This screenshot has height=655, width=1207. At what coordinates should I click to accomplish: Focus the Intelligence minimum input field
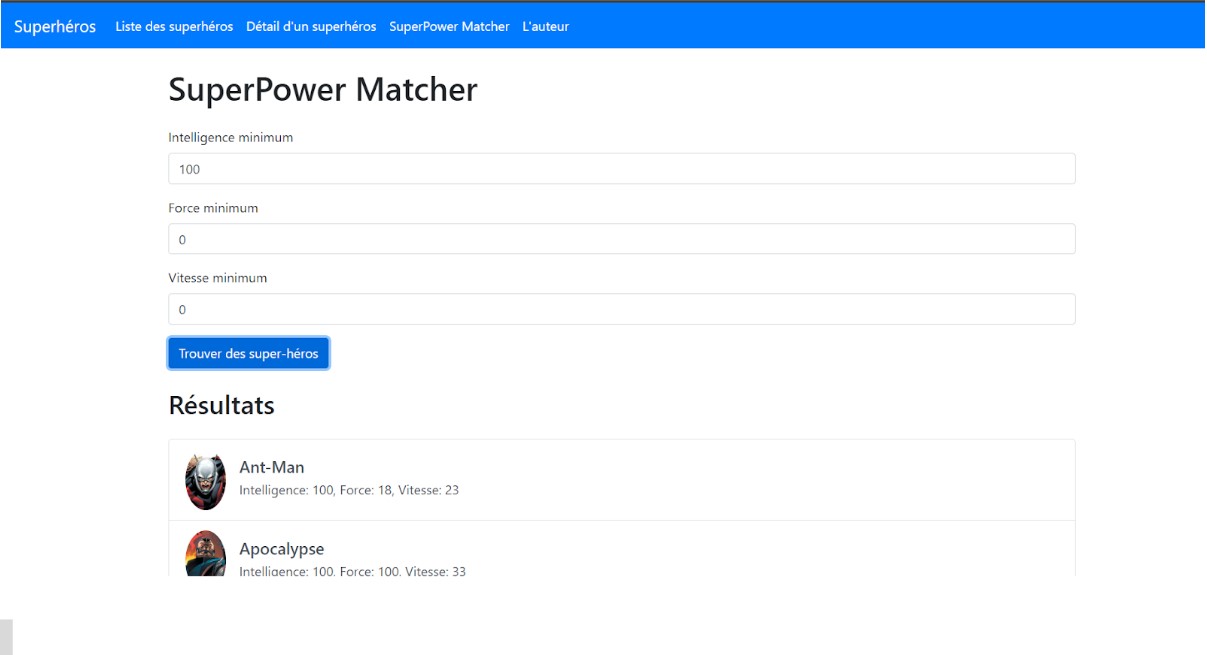[621, 169]
